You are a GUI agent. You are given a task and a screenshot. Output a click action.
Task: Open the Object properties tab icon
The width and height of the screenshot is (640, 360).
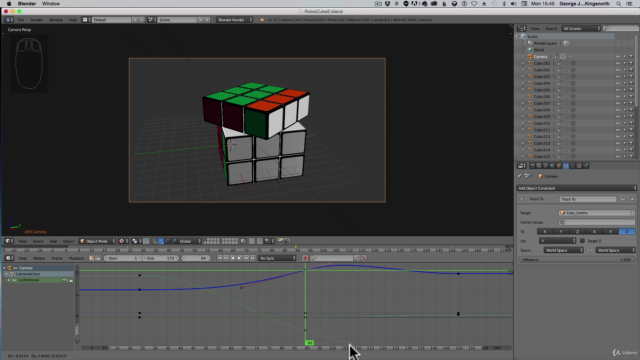(559, 166)
